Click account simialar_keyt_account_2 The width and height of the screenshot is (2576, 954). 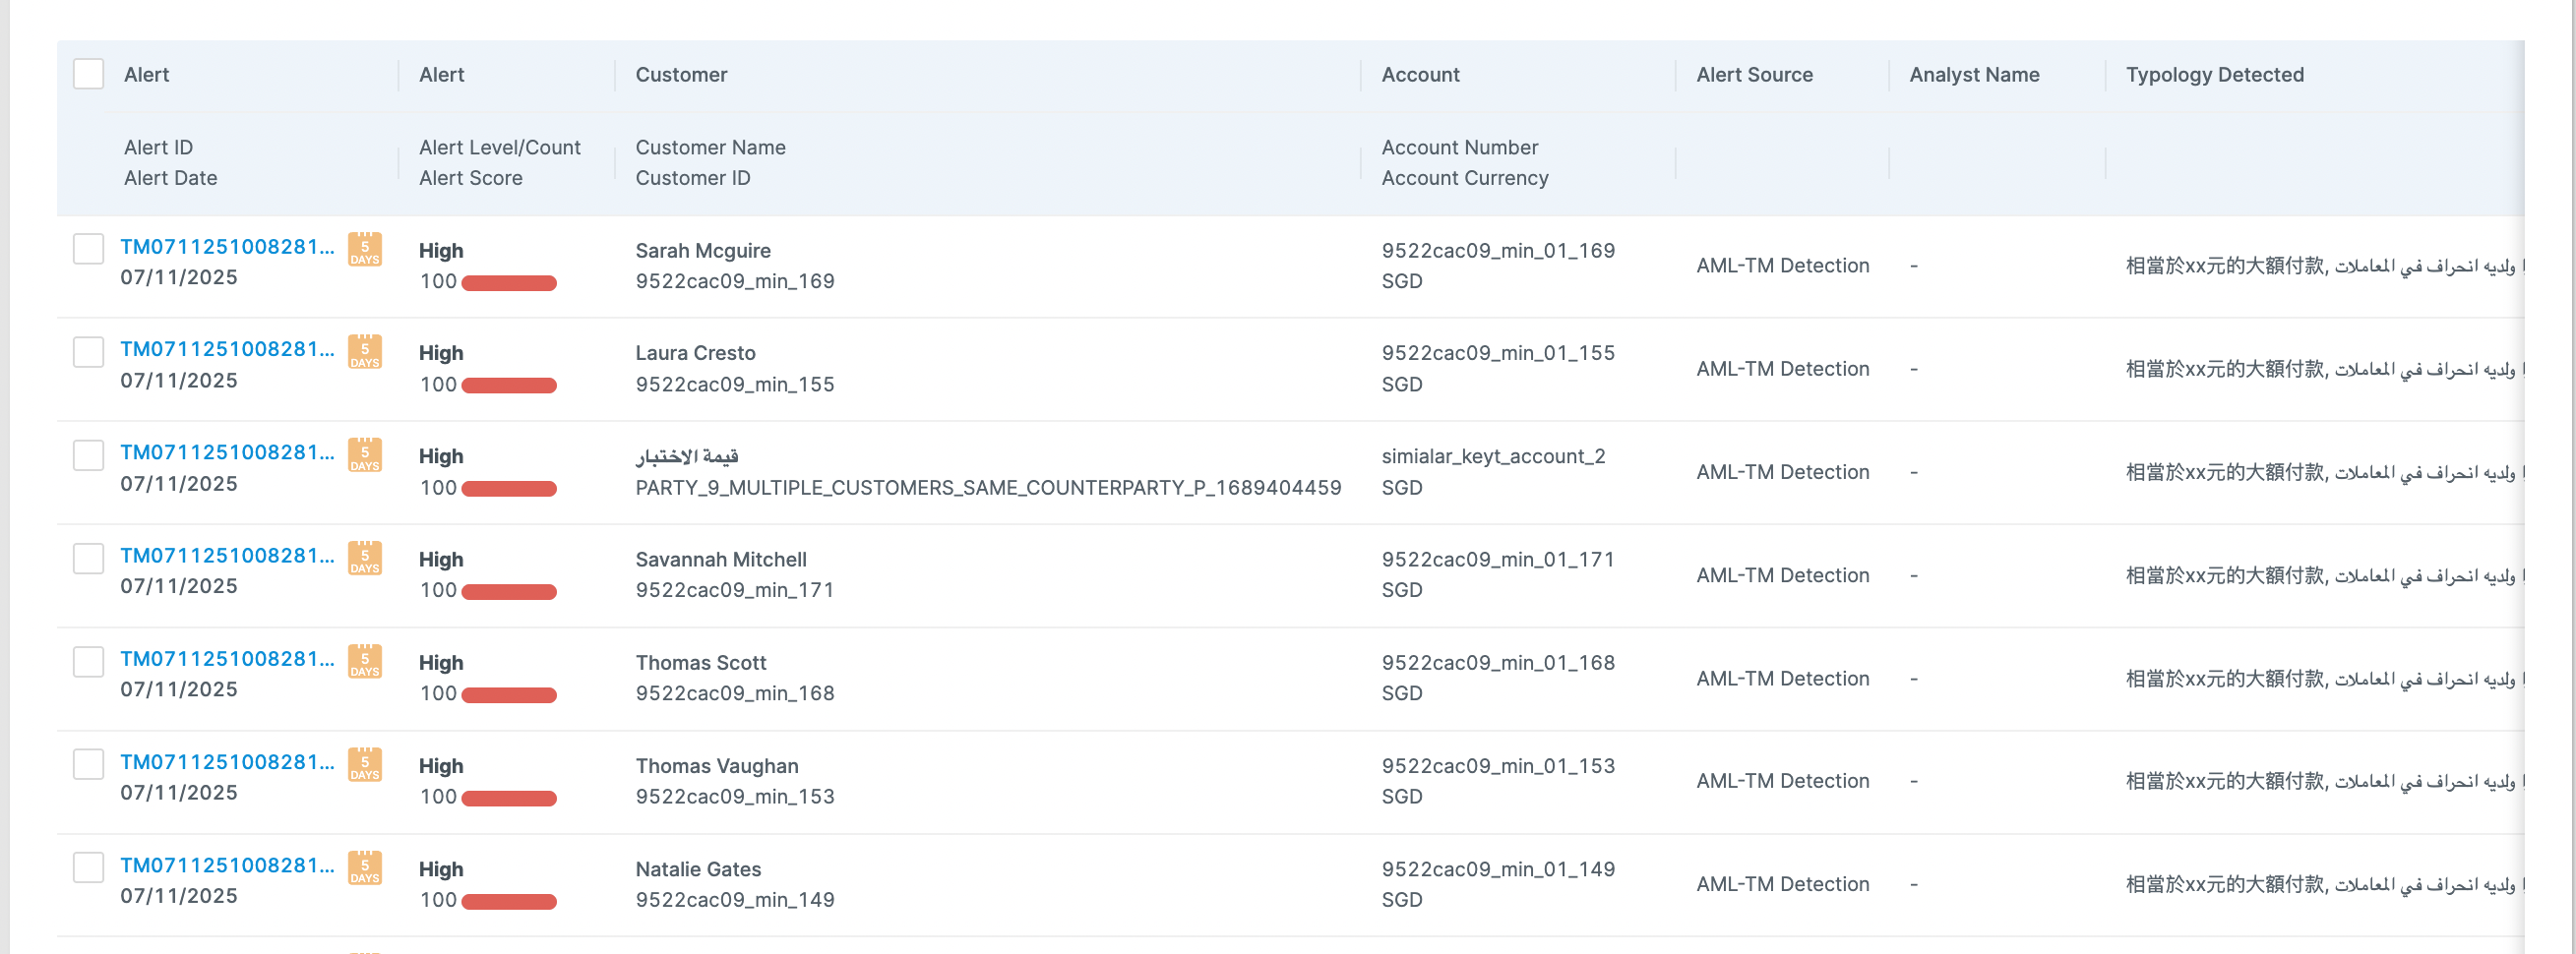(1493, 457)
